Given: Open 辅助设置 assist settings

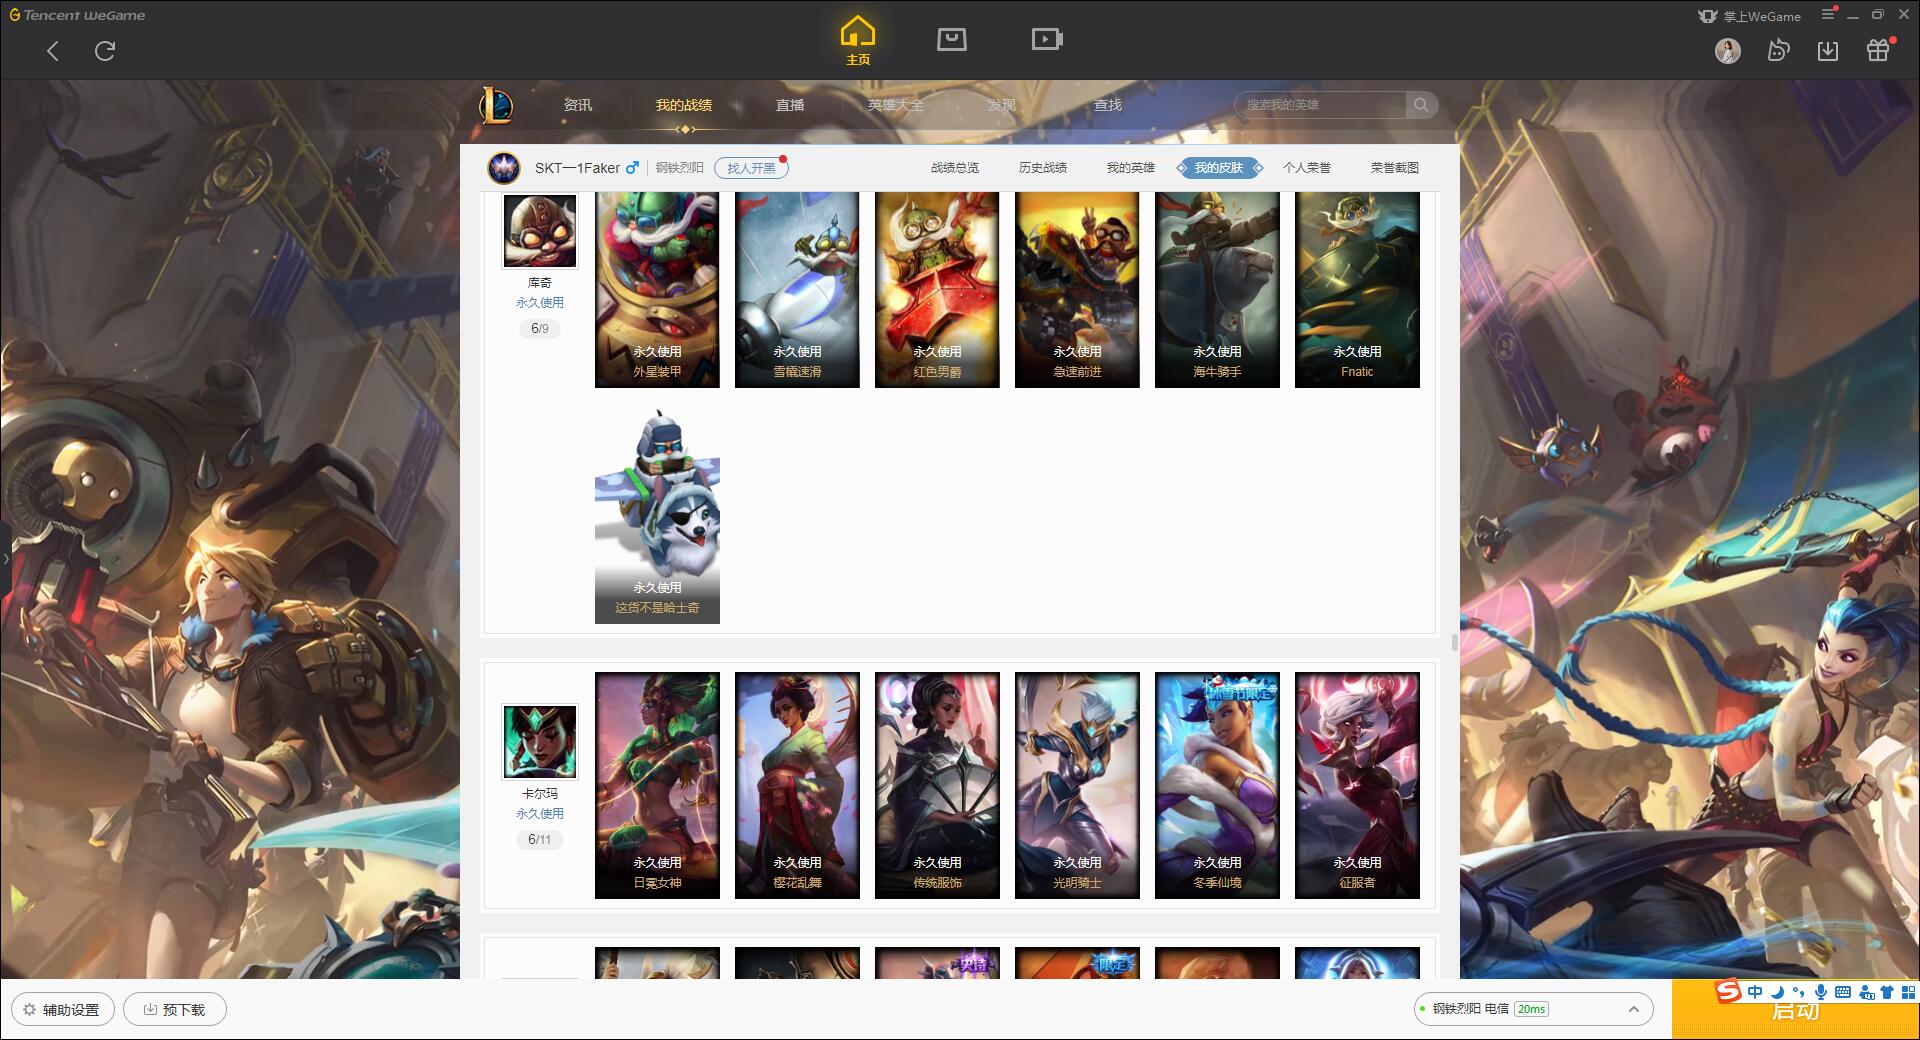Looking at the screenshot, I should pos(62,1009).
